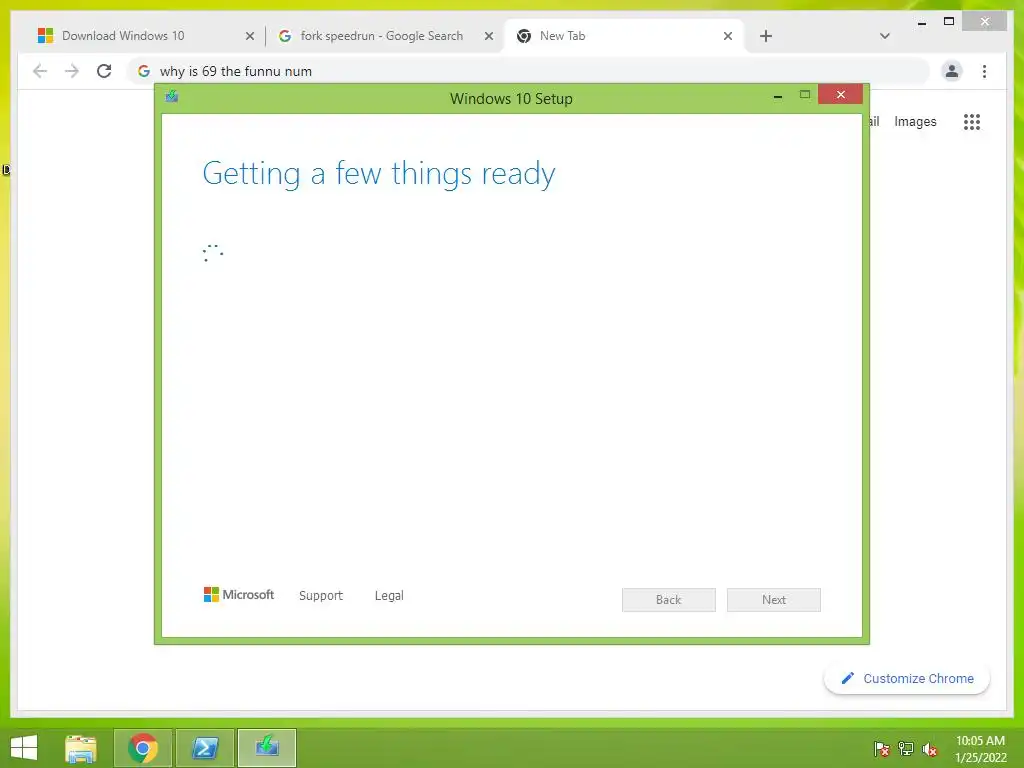The width and height of the screenshot is (1024, 768).
Task: Switch to the fork speedrun Google Search tab
Action: pyautogui.click(x=382, y=36)
